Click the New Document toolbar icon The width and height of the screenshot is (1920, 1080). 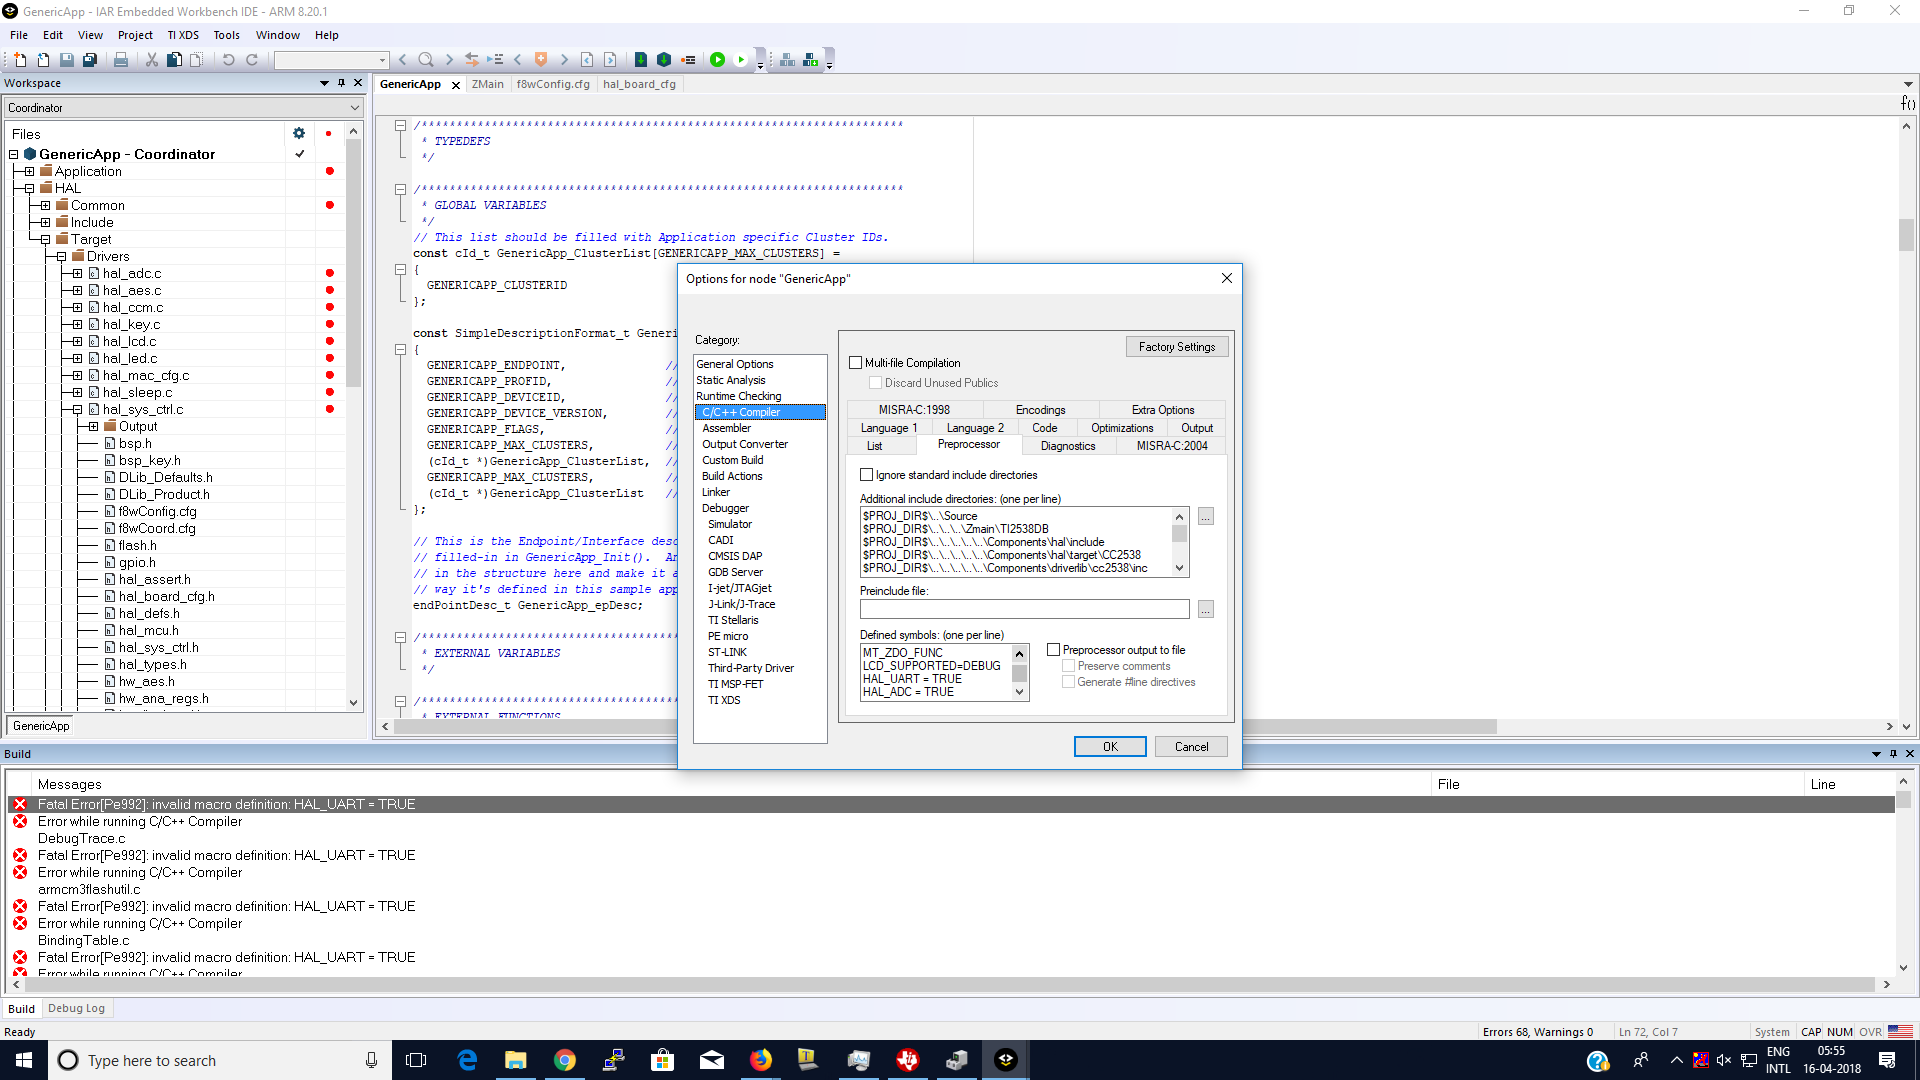(x=20, y=60)
